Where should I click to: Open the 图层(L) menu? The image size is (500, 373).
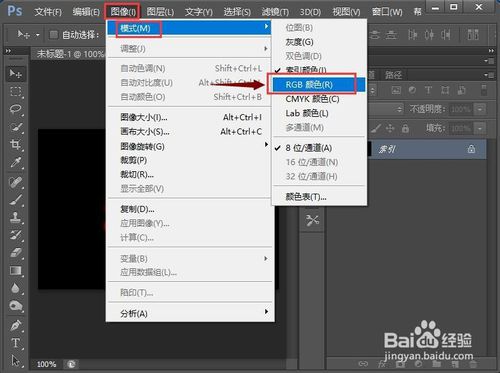pos(160,12)
